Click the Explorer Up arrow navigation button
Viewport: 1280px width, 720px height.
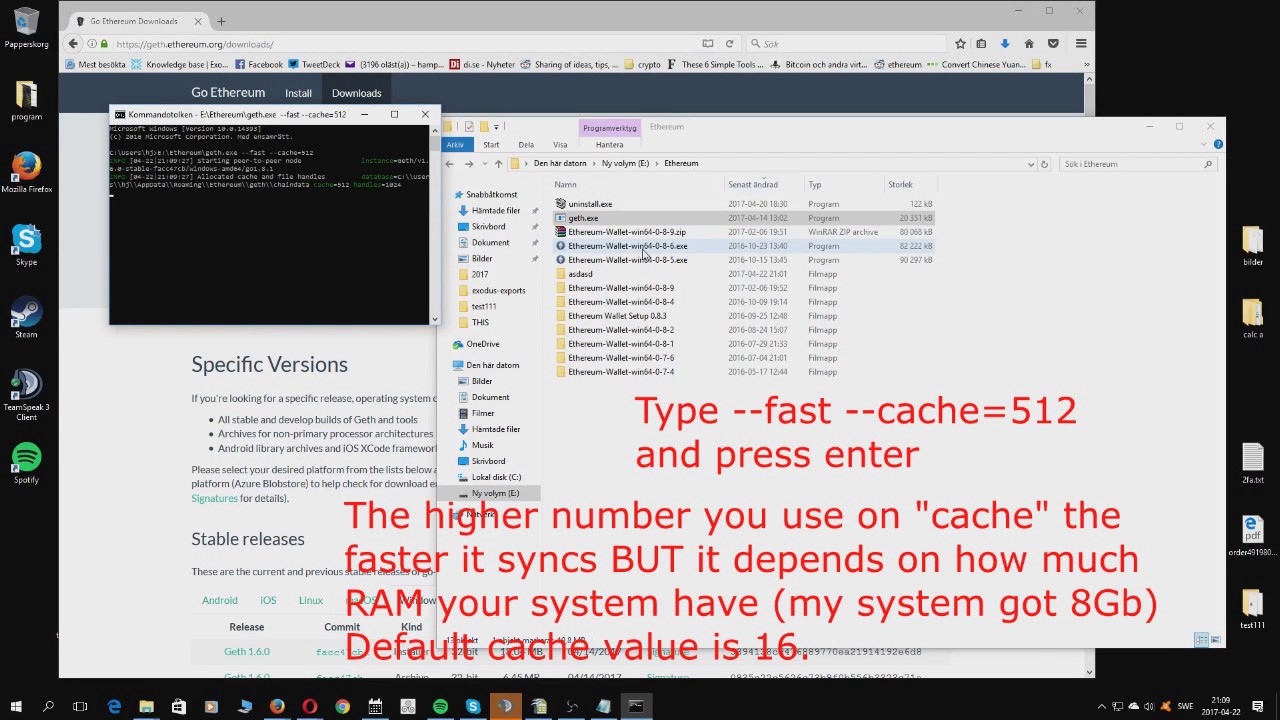[498, 164]
